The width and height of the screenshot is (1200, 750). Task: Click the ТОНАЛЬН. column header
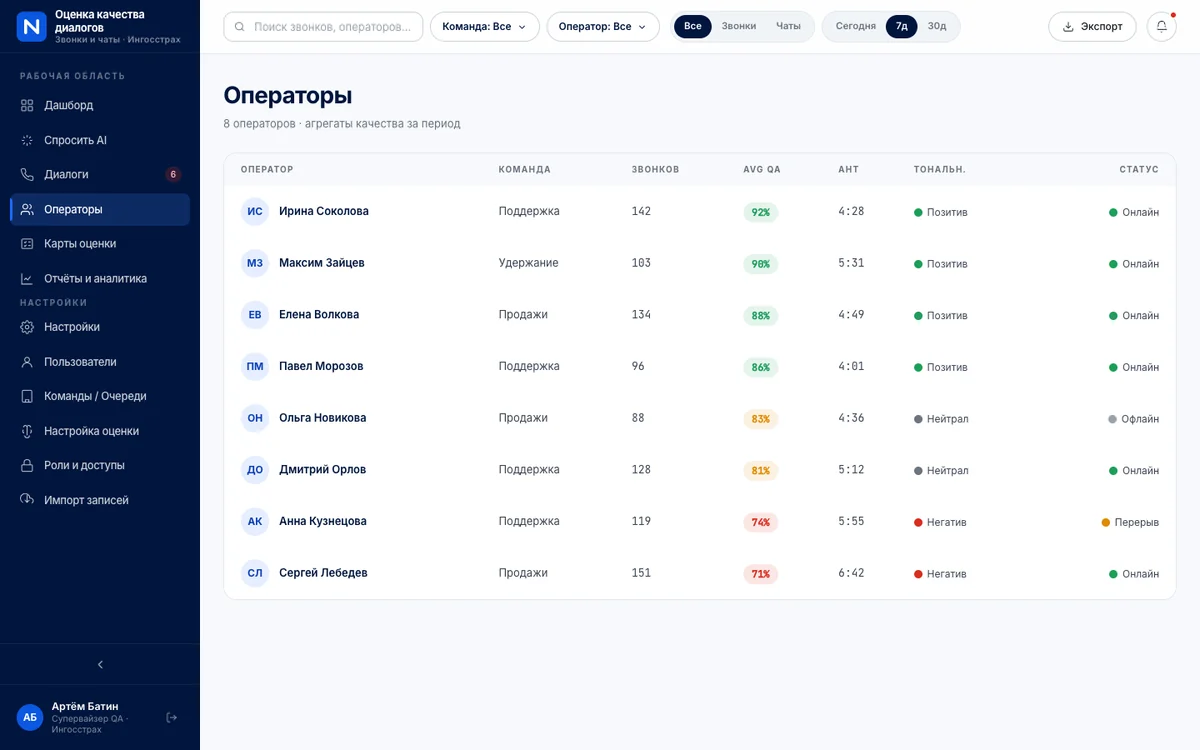(x=940, y=169)
